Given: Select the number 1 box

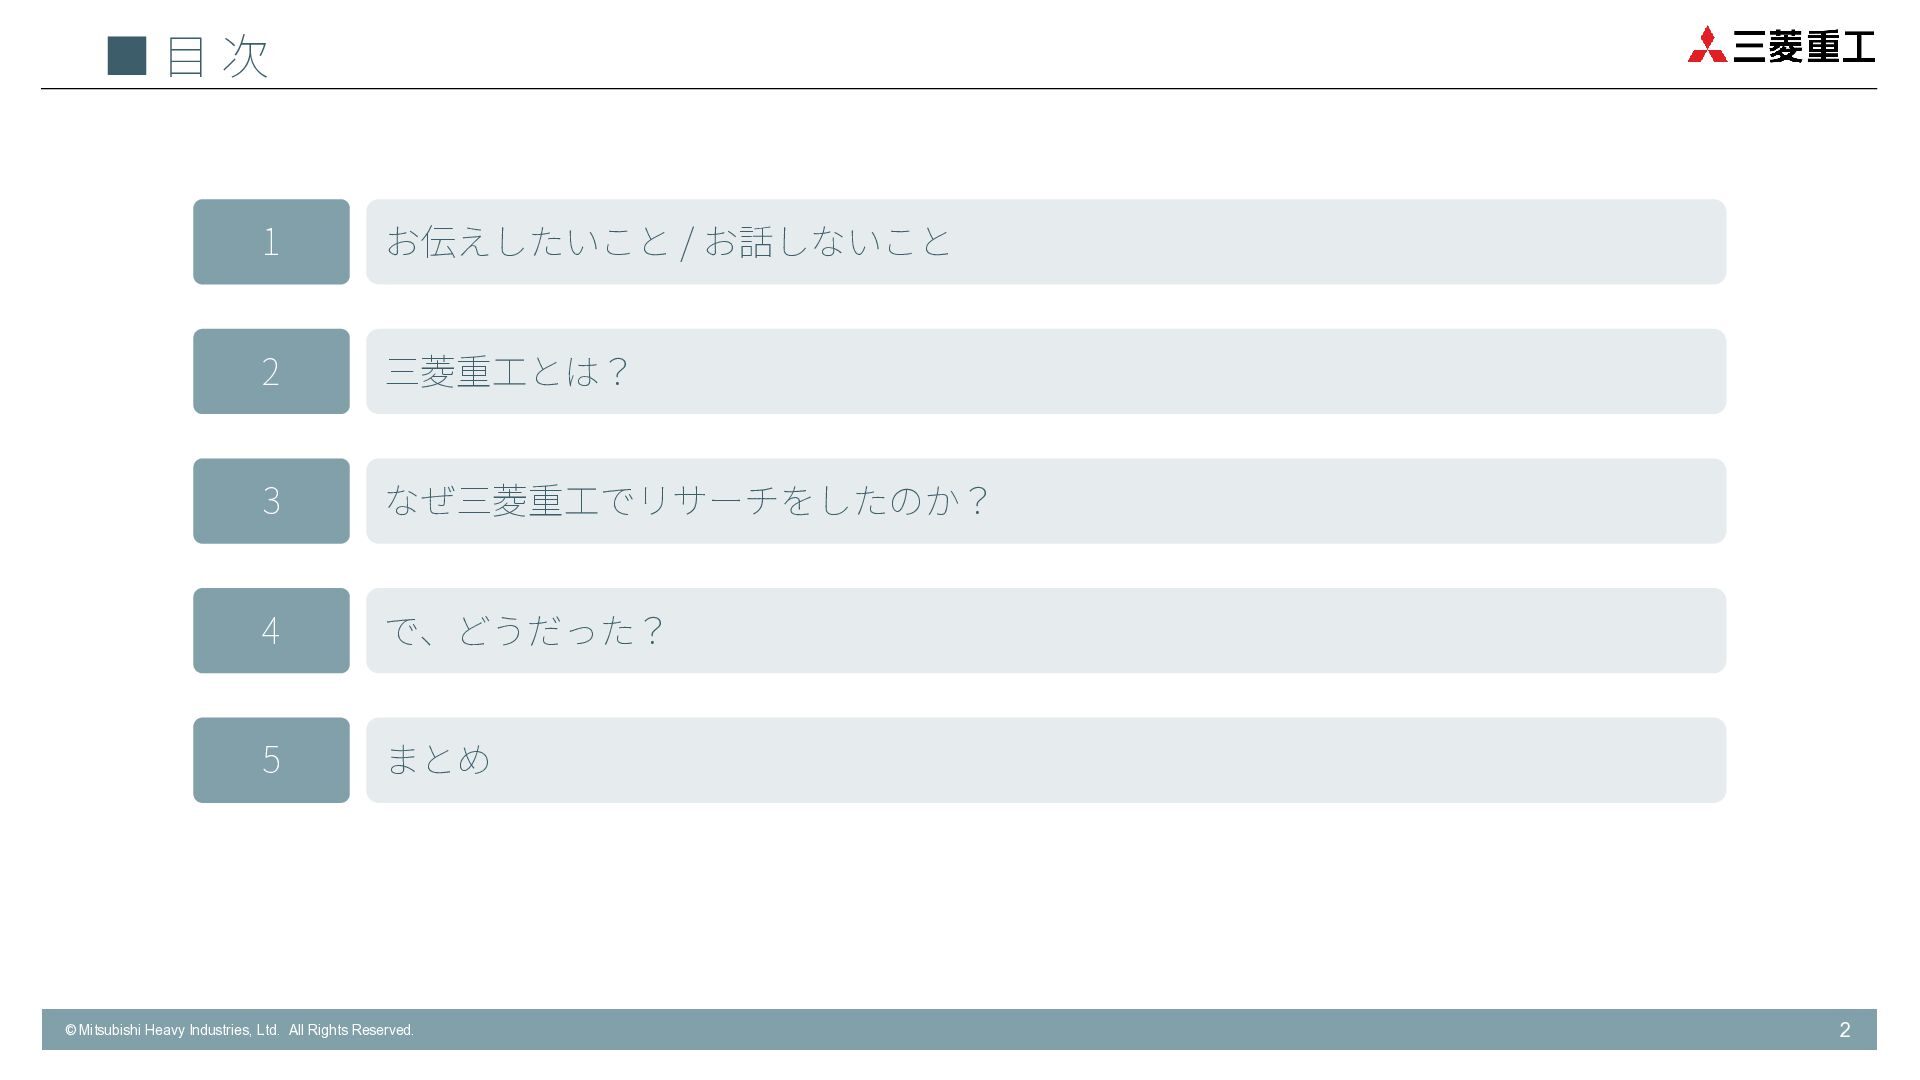Looking at the screenshot, I should 271,242.
